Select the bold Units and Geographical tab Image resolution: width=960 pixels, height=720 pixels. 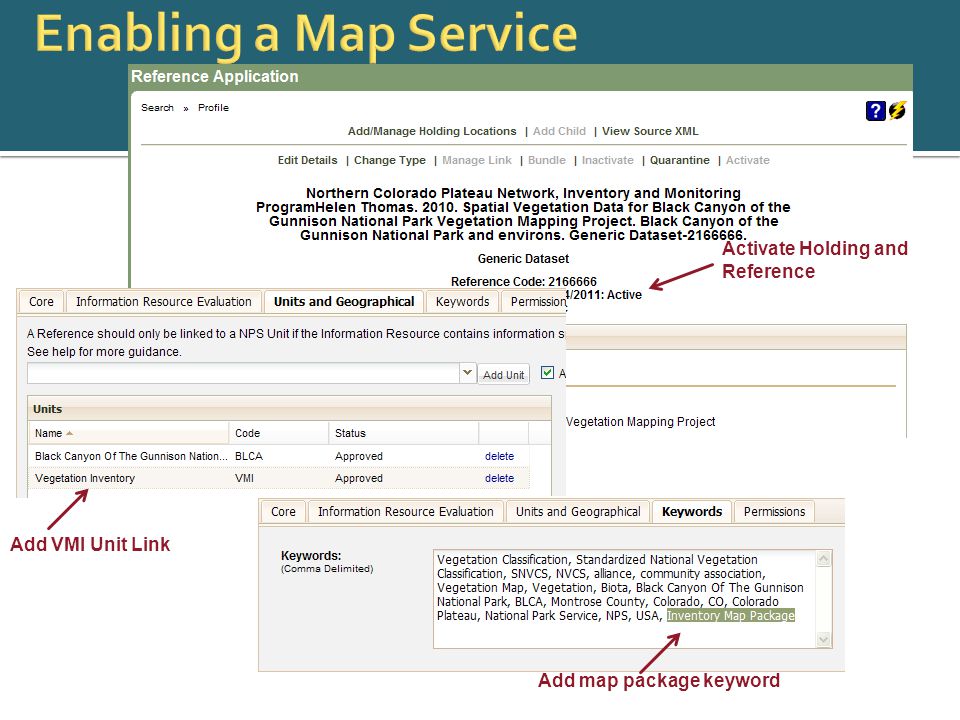pyautogui.click(x=343, y=302)
